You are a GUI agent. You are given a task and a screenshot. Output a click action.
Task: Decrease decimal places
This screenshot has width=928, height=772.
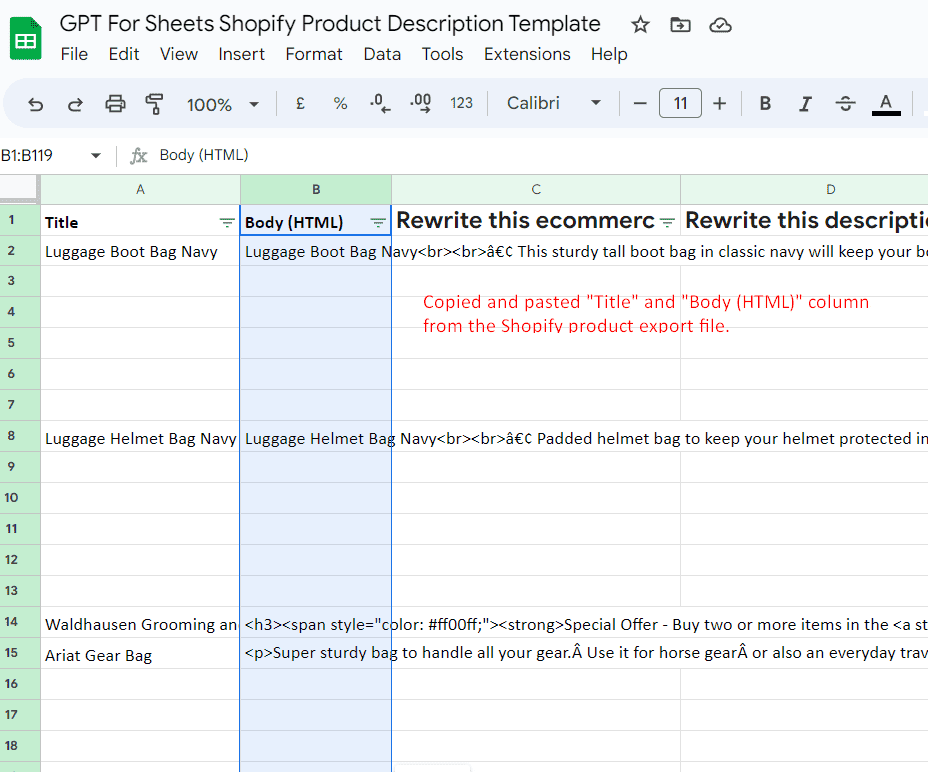[380, 104]
